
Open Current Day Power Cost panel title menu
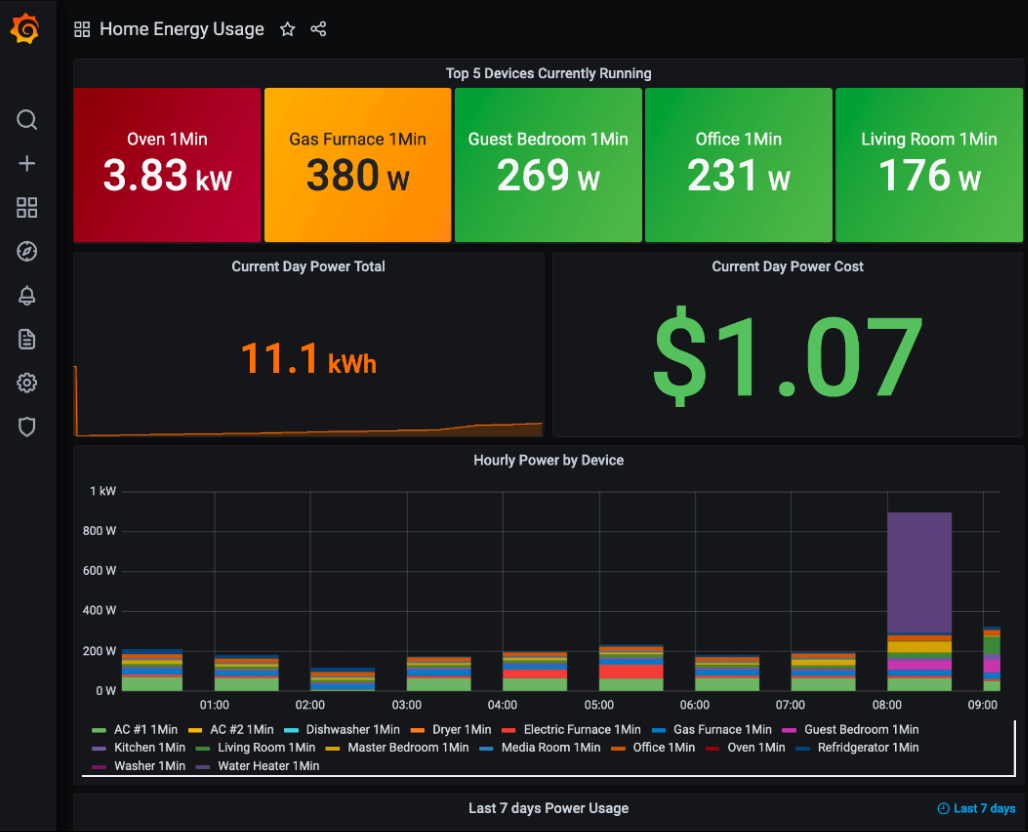pyautogui.click(x=787, y=267)
